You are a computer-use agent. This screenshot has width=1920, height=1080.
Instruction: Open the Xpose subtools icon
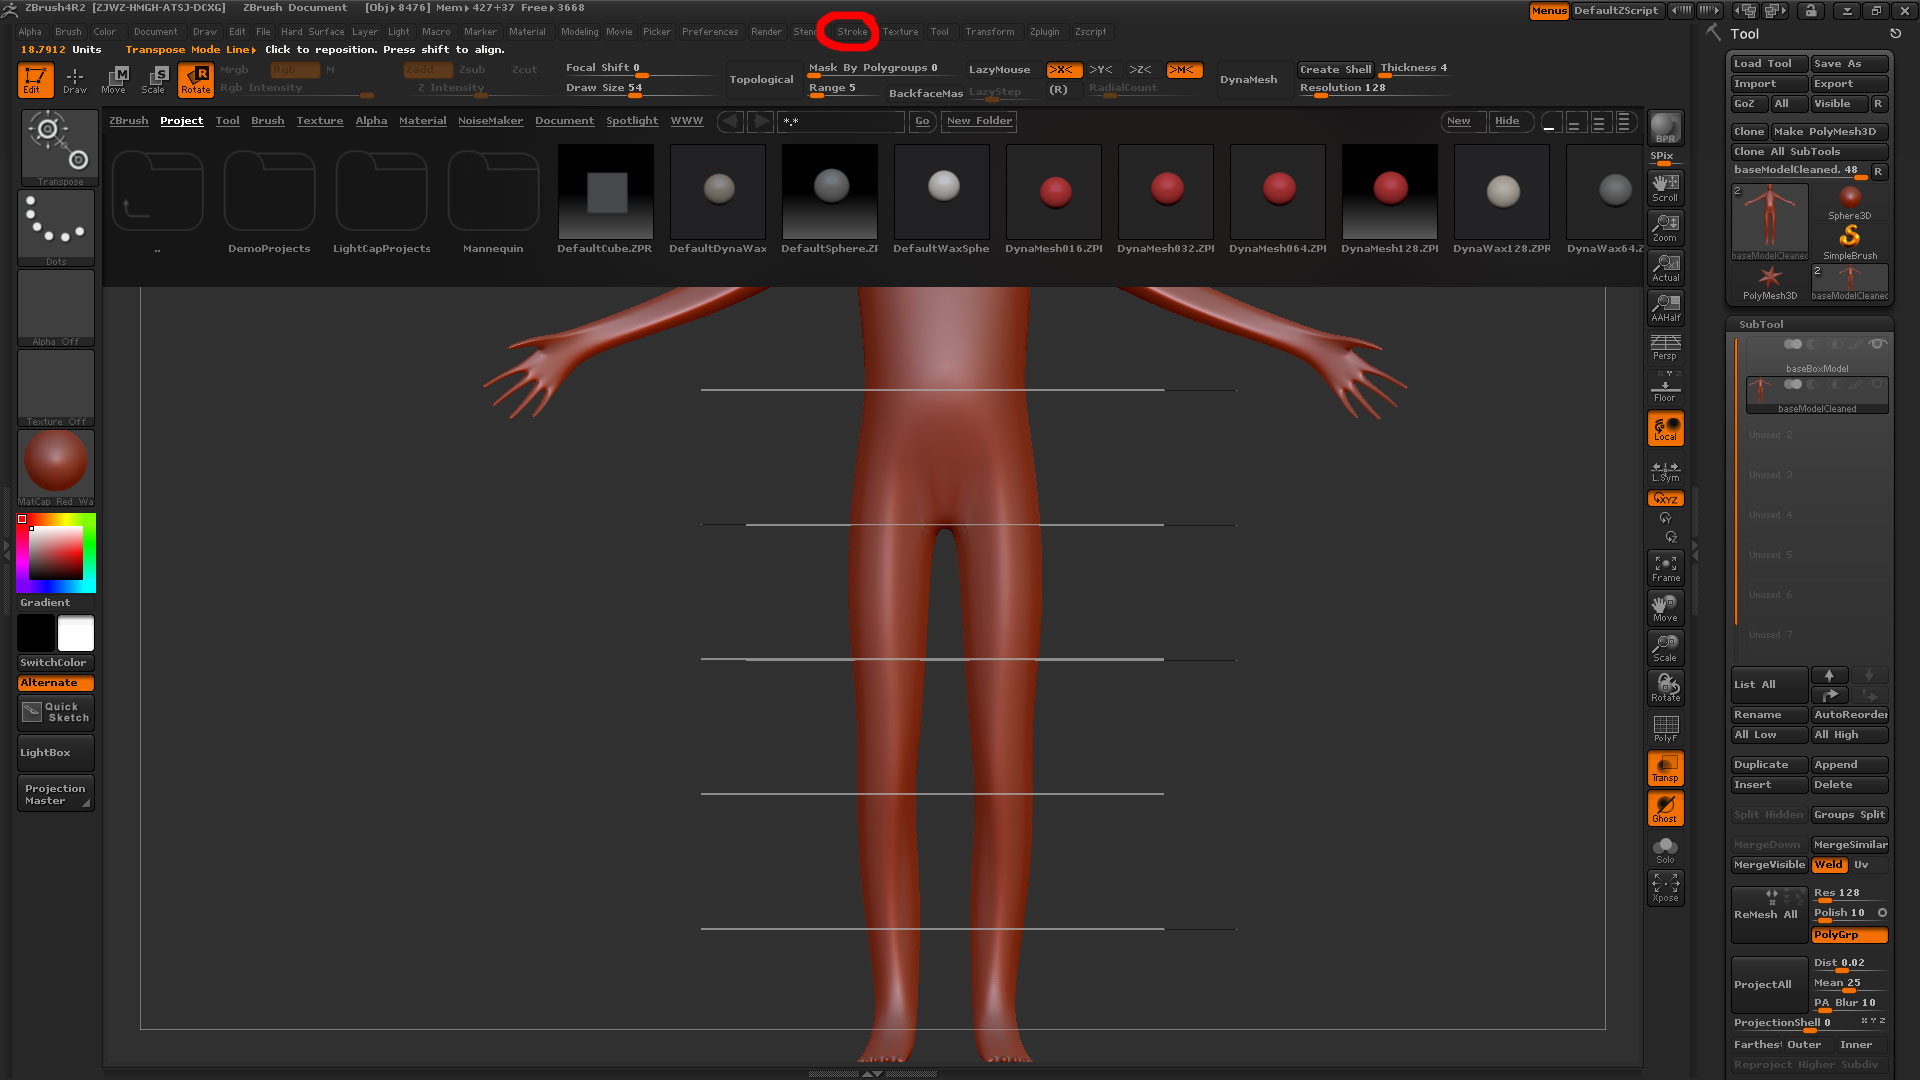pos(1665,887)
